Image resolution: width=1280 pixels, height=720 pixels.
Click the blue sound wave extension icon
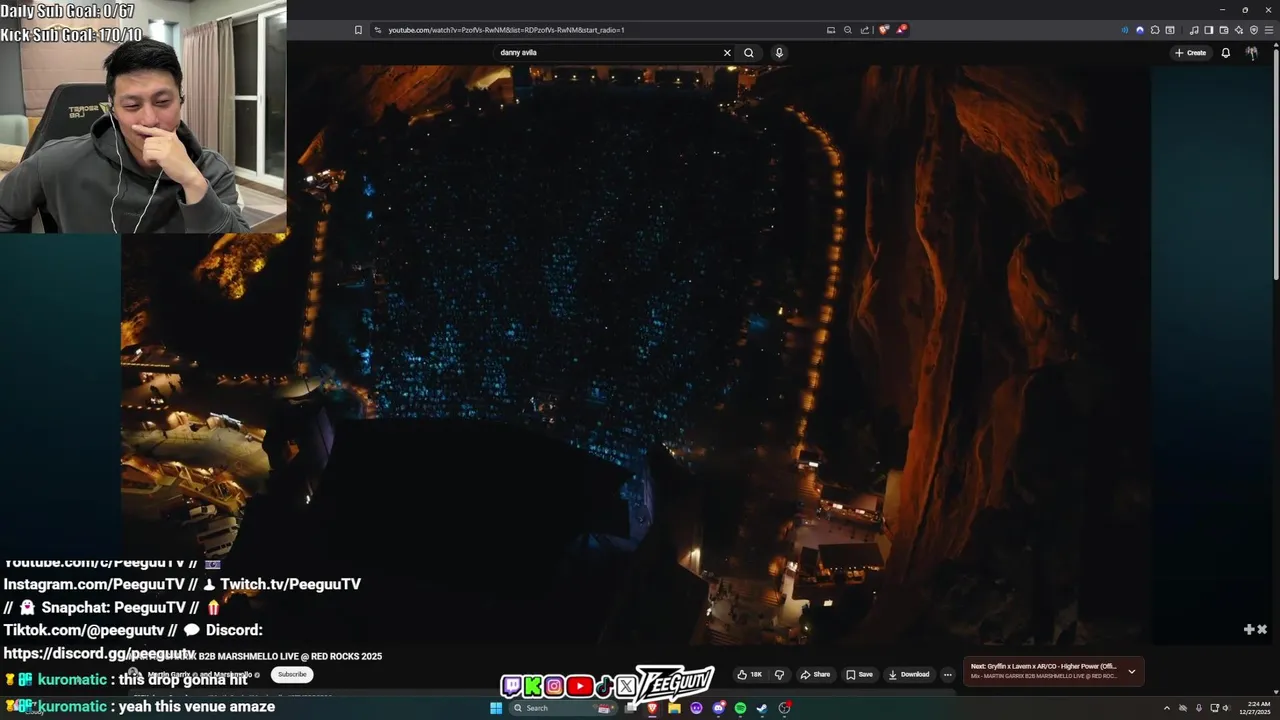pos(1125,30)
